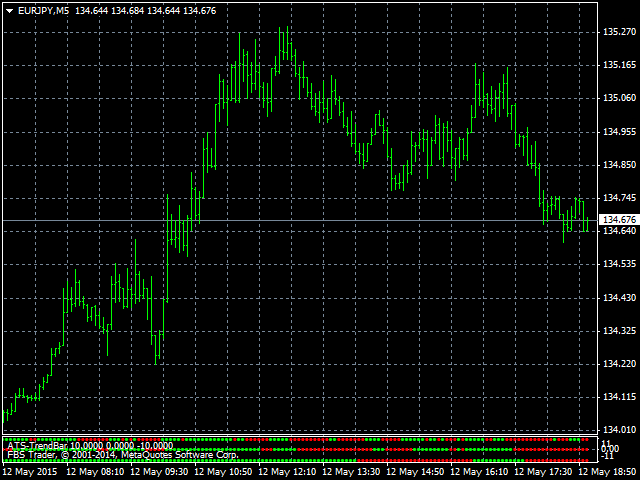Click the indicator sub-window scale values
Image resolution: width=640 pixels, height=480 pixels.
pos(607,448)
